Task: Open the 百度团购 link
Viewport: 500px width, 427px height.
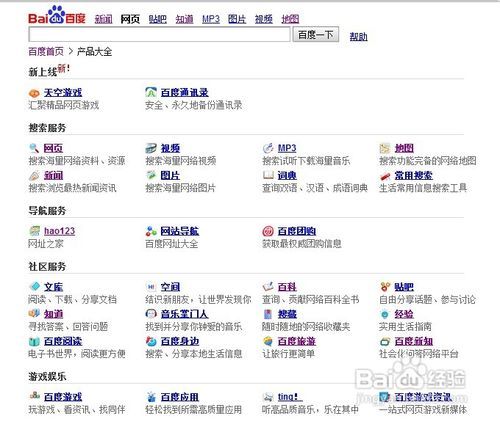Action: [297, 231]
